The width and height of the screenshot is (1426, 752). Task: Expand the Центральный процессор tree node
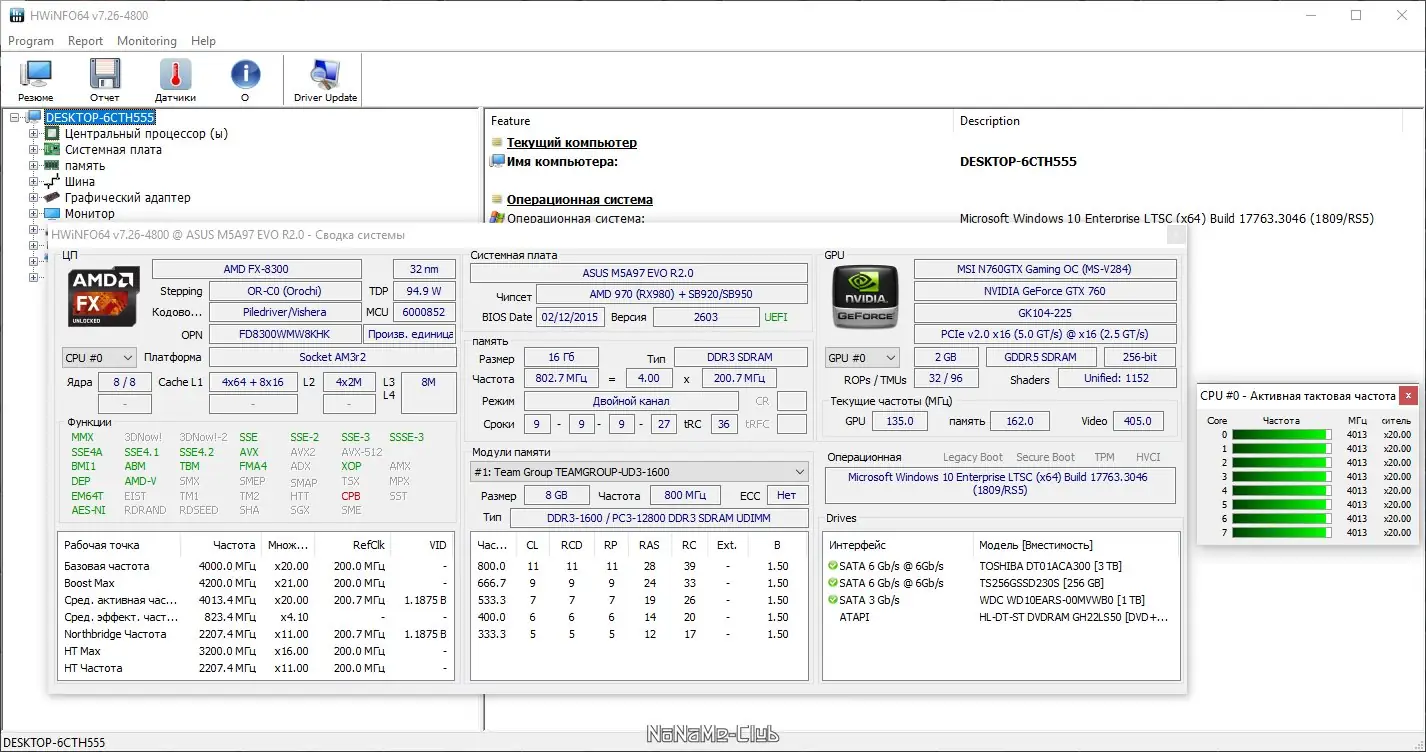pos(34,134)
